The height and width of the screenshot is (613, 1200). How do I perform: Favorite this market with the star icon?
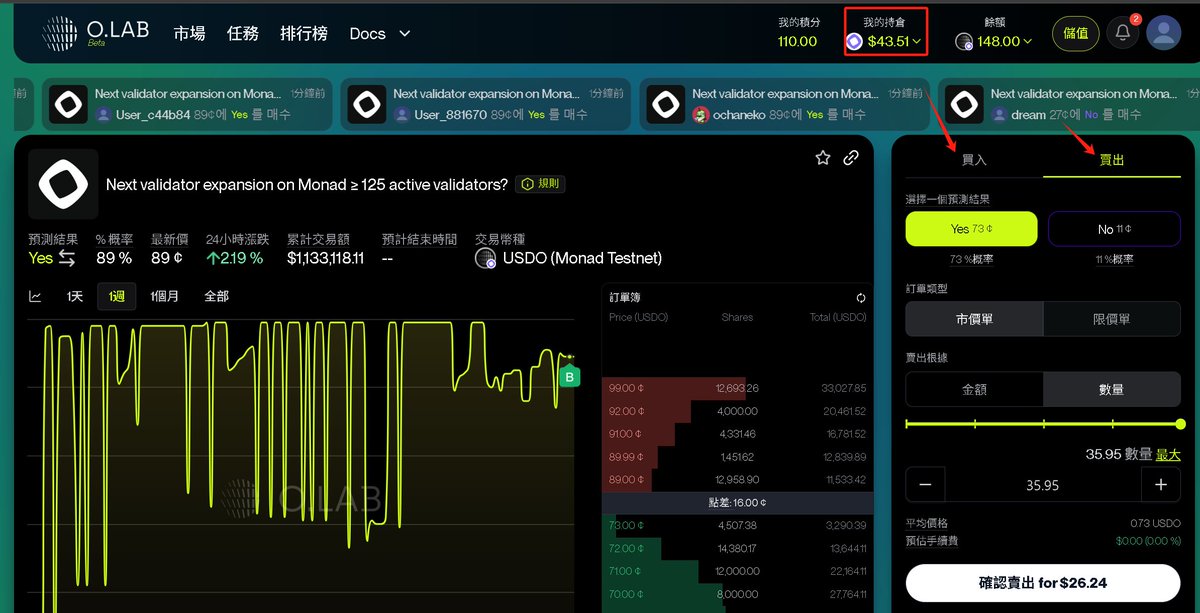tap(823, 158)
